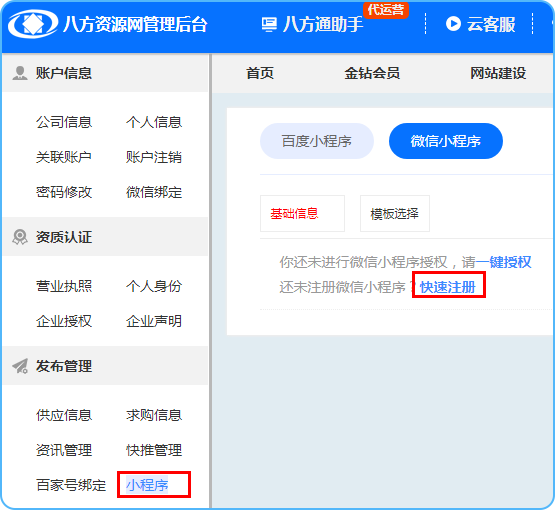Open 小程序 in the sidebar
The width and height of the screenshot is (555, 510).
pyautogui.click(x=147, y=485)
